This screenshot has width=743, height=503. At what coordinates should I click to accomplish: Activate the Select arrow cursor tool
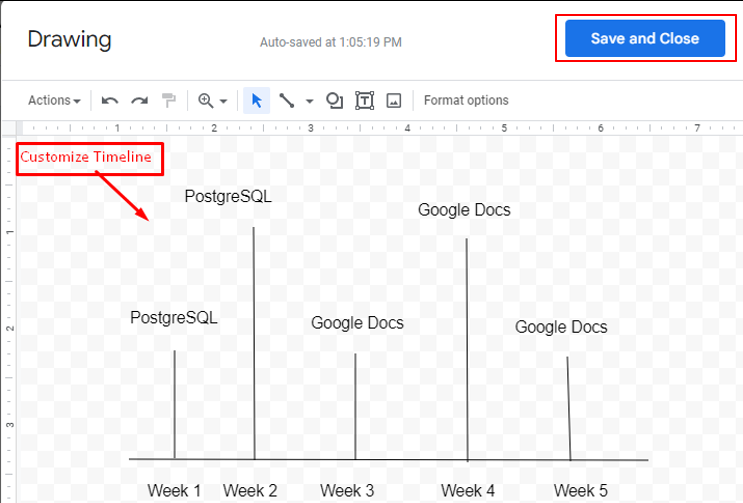[256, 100]
